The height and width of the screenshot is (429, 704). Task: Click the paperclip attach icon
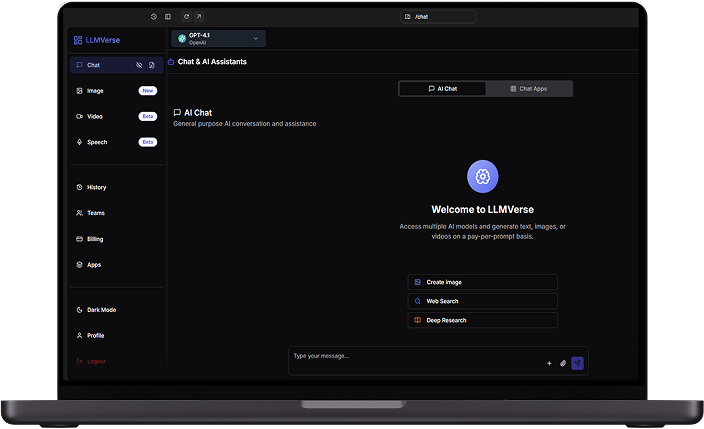coord(563,363)
